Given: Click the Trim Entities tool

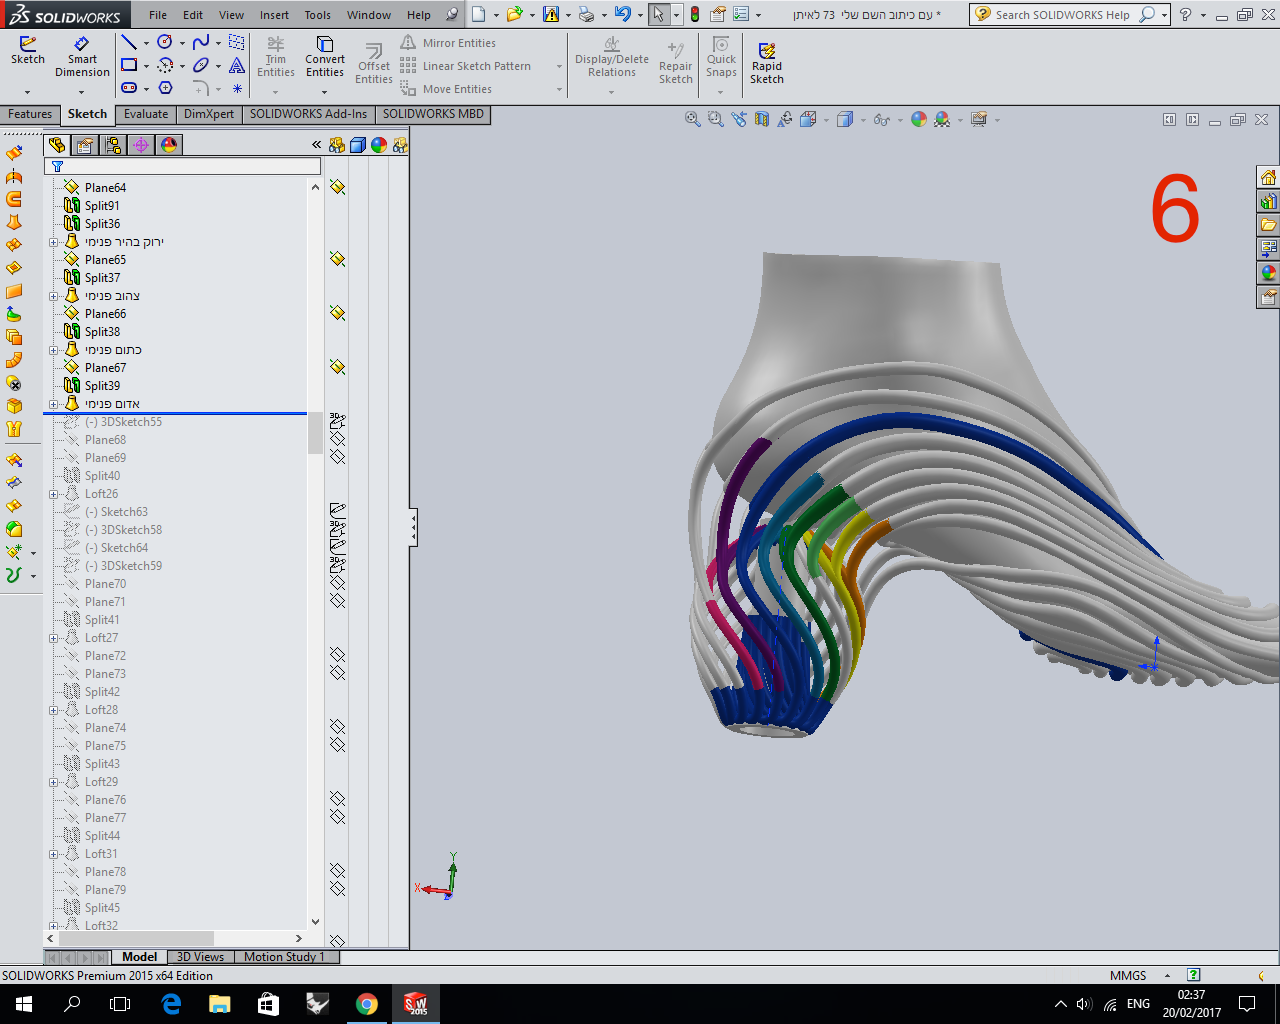Looking at the screenshot, I should pyautogui.click(x=276, y=58).
